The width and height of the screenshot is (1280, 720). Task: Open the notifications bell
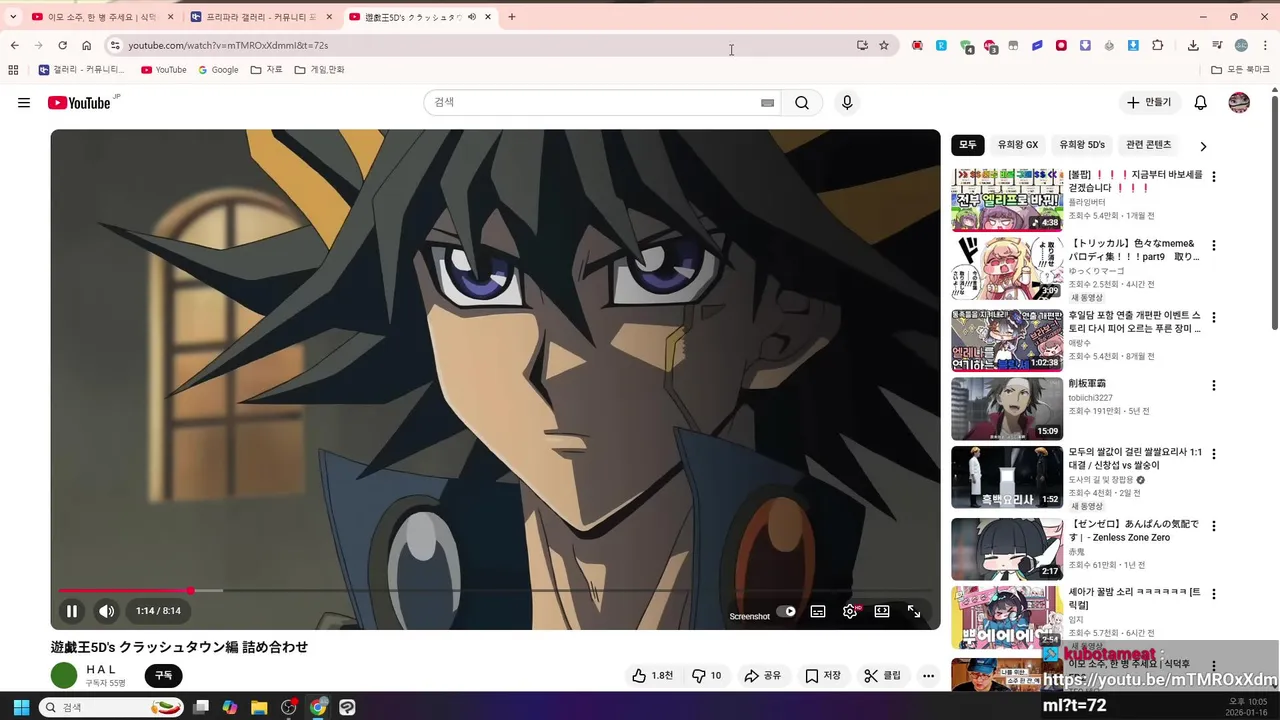point(1201,103)
